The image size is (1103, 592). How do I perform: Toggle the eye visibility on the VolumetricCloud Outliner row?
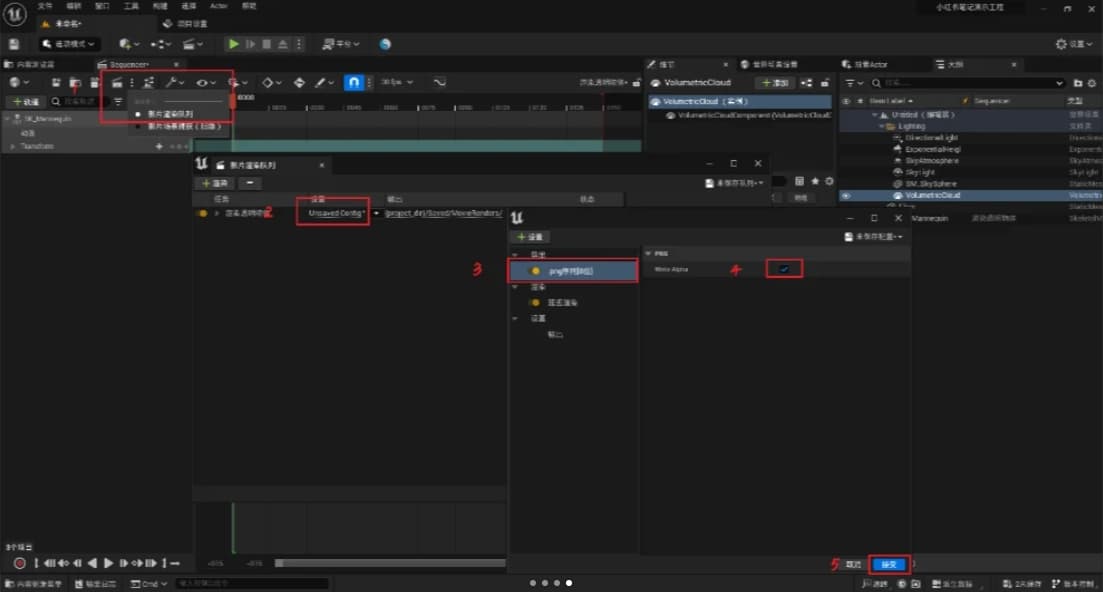pos(846,195)
